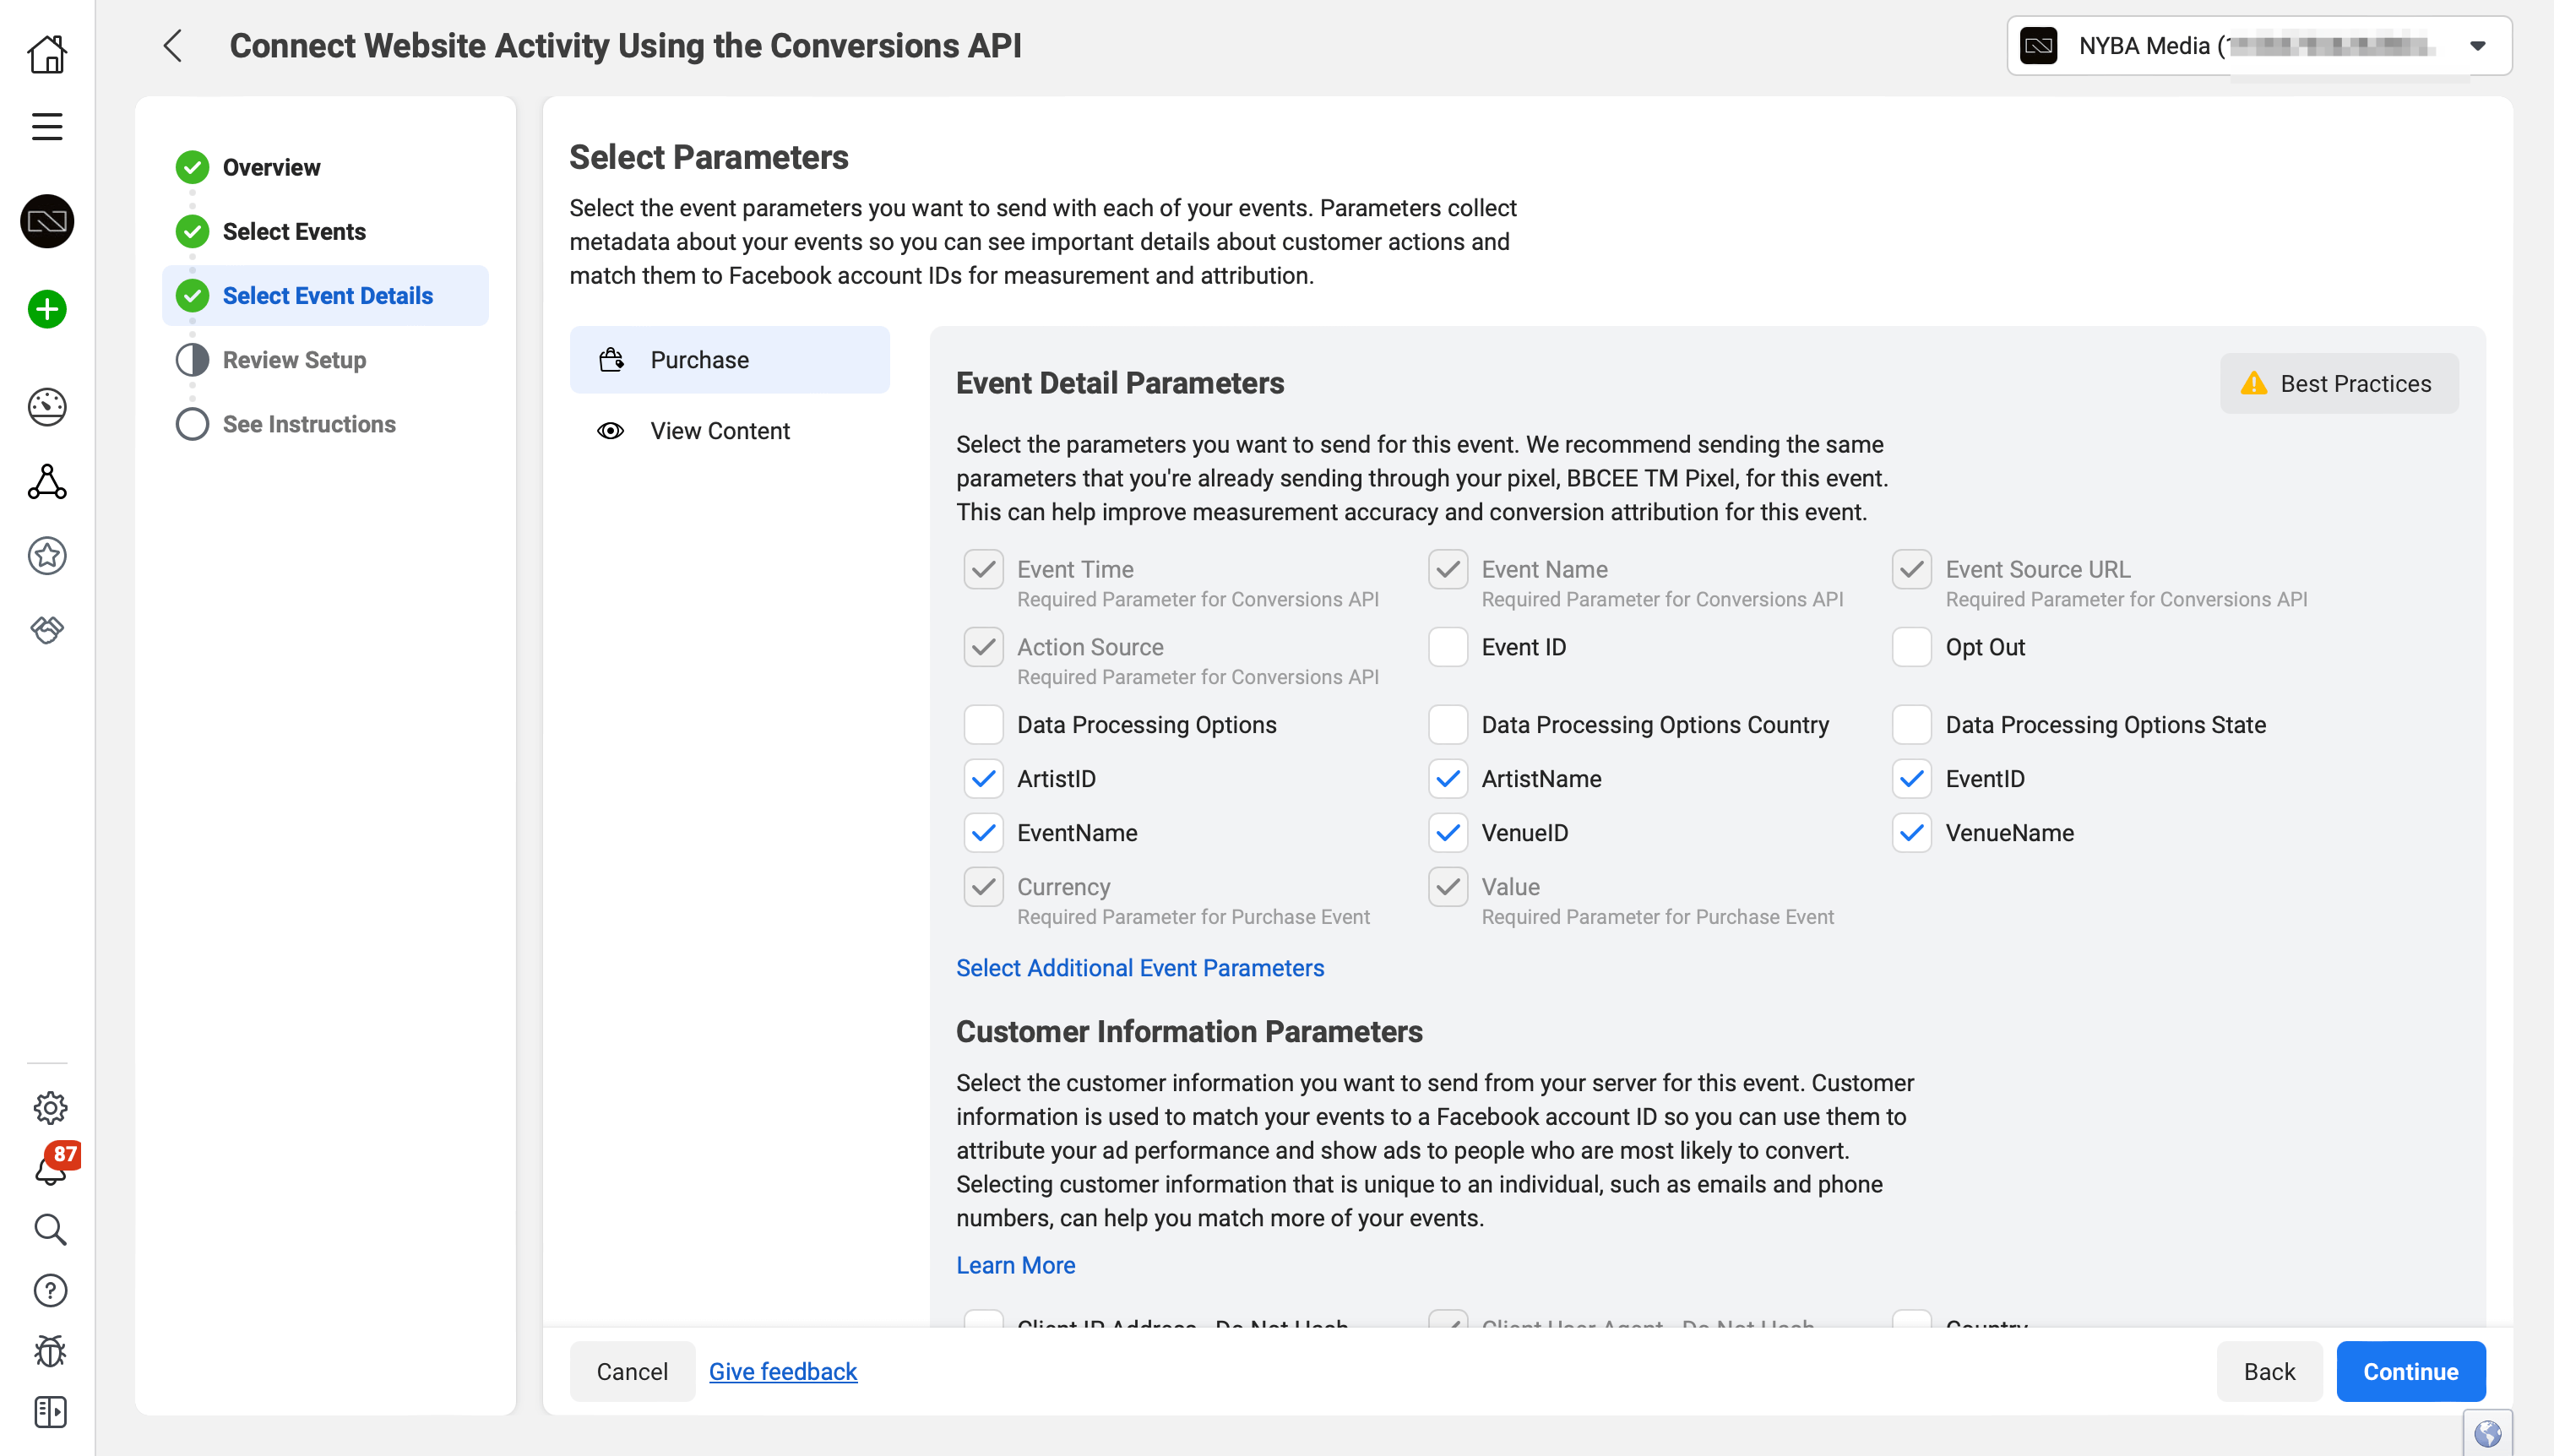Select the Purchase event tab
Viewport: 2554px width, 1456px height.
coord(731,359)
